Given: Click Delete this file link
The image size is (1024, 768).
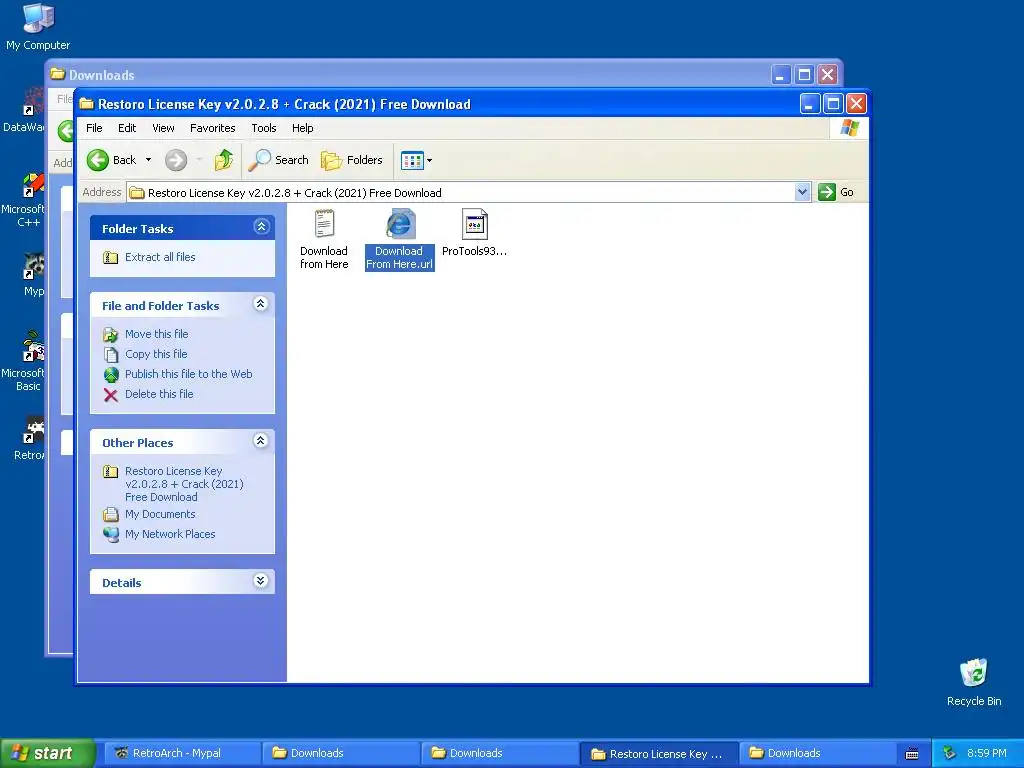Looking at the screenshot, I should point(159,394).
